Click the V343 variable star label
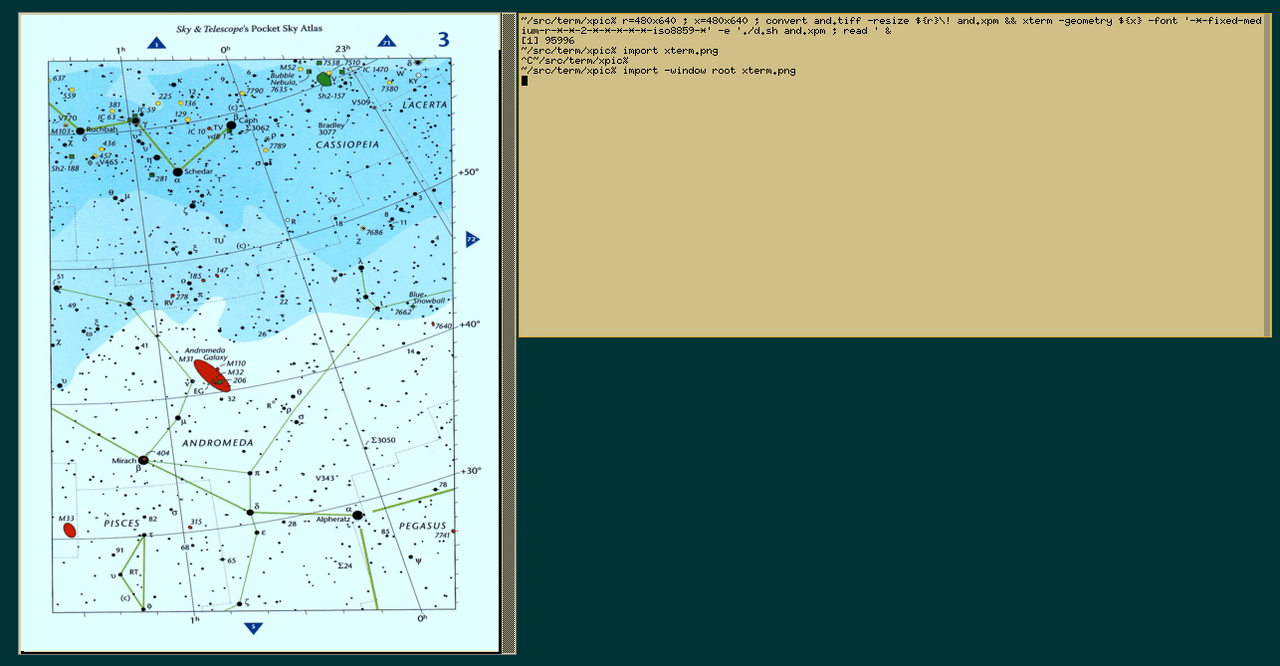The height and width of the screenshot is (666, 1280). [326, 477]
